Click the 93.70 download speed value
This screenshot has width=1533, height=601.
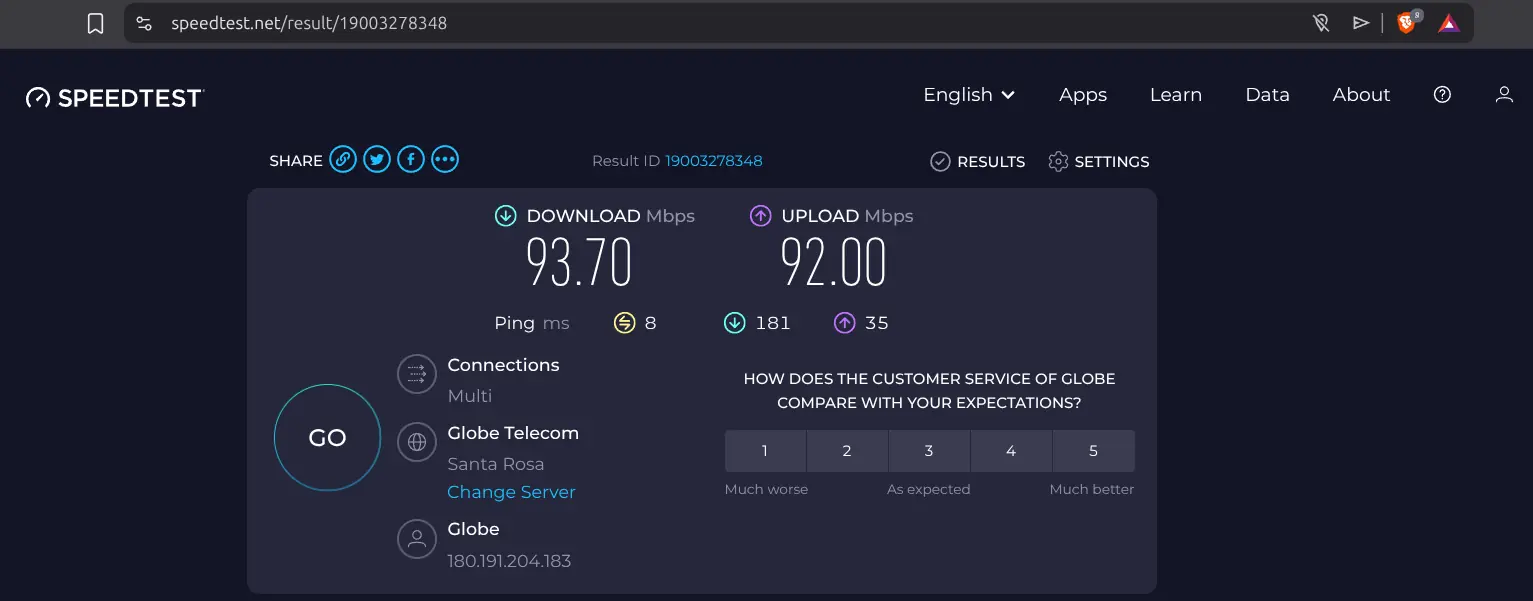579,264
